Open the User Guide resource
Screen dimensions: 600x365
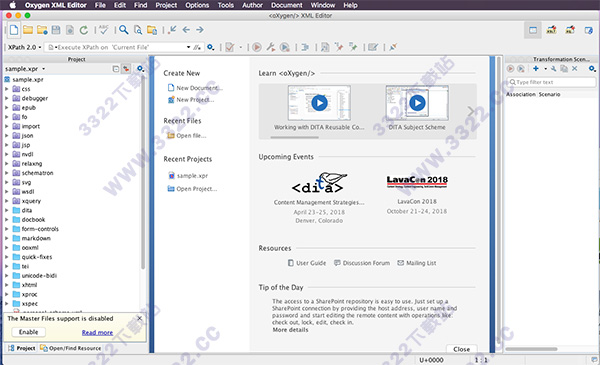pyautogui.click(x=307, y=263)
